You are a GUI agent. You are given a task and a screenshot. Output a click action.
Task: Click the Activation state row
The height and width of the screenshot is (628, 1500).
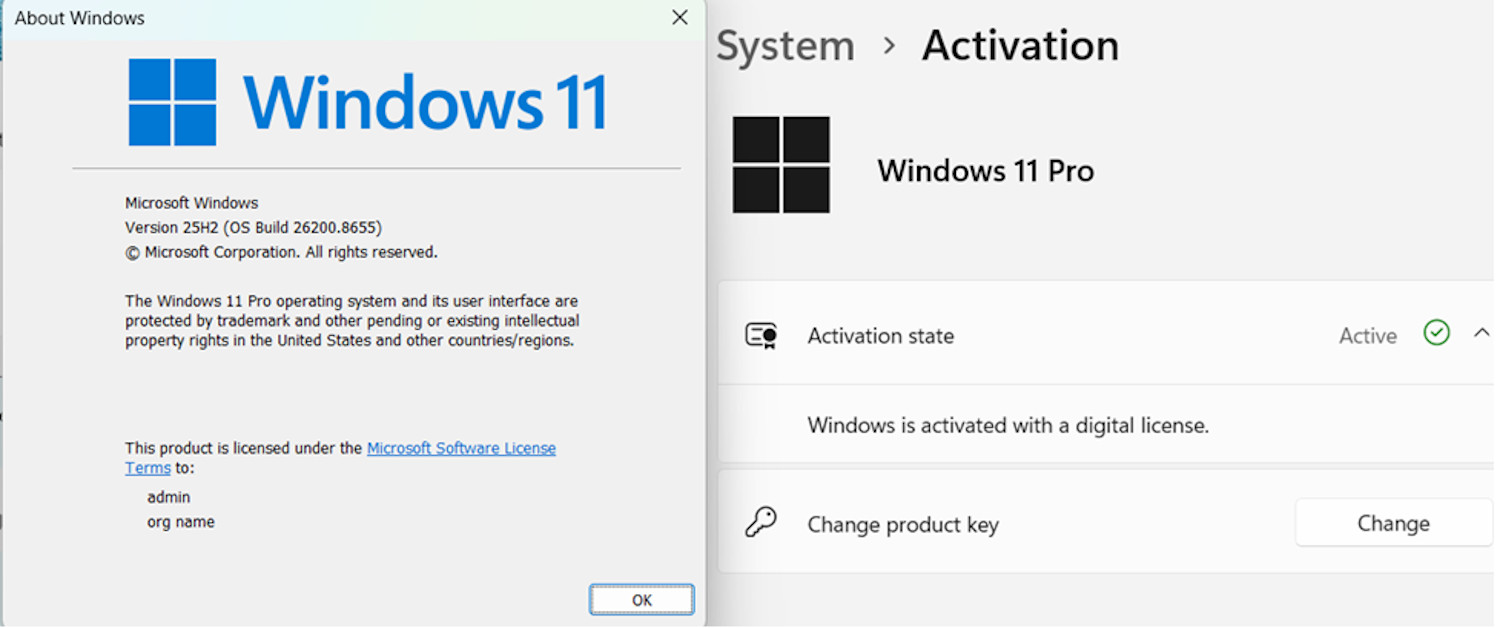click(1107, 334)
